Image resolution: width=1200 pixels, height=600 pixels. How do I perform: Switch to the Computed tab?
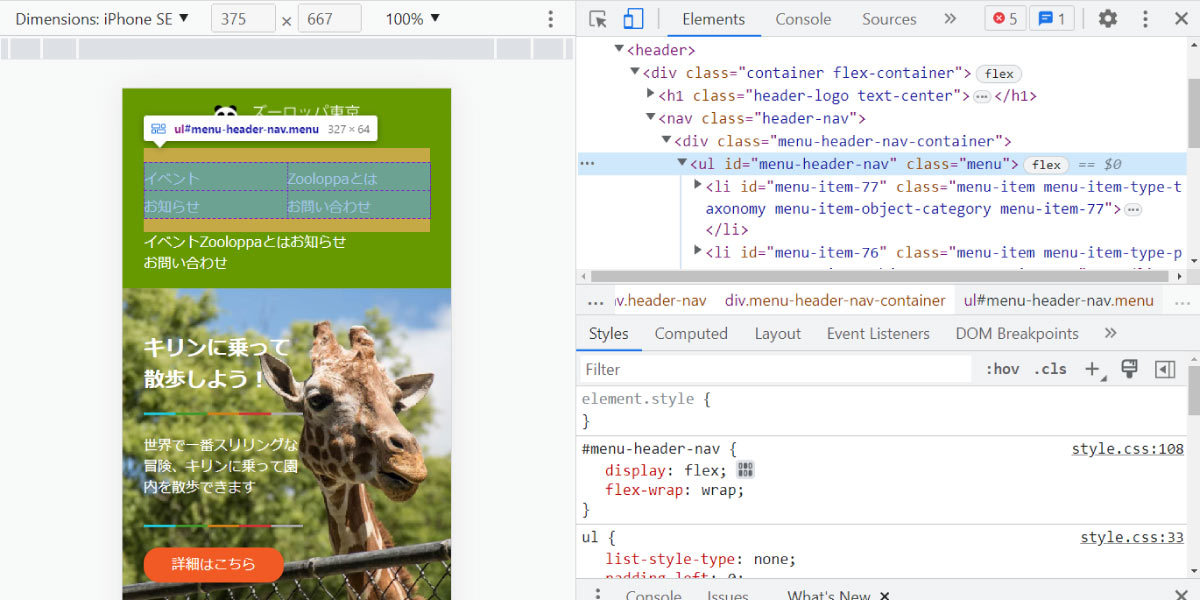click(x=691, y=334)
